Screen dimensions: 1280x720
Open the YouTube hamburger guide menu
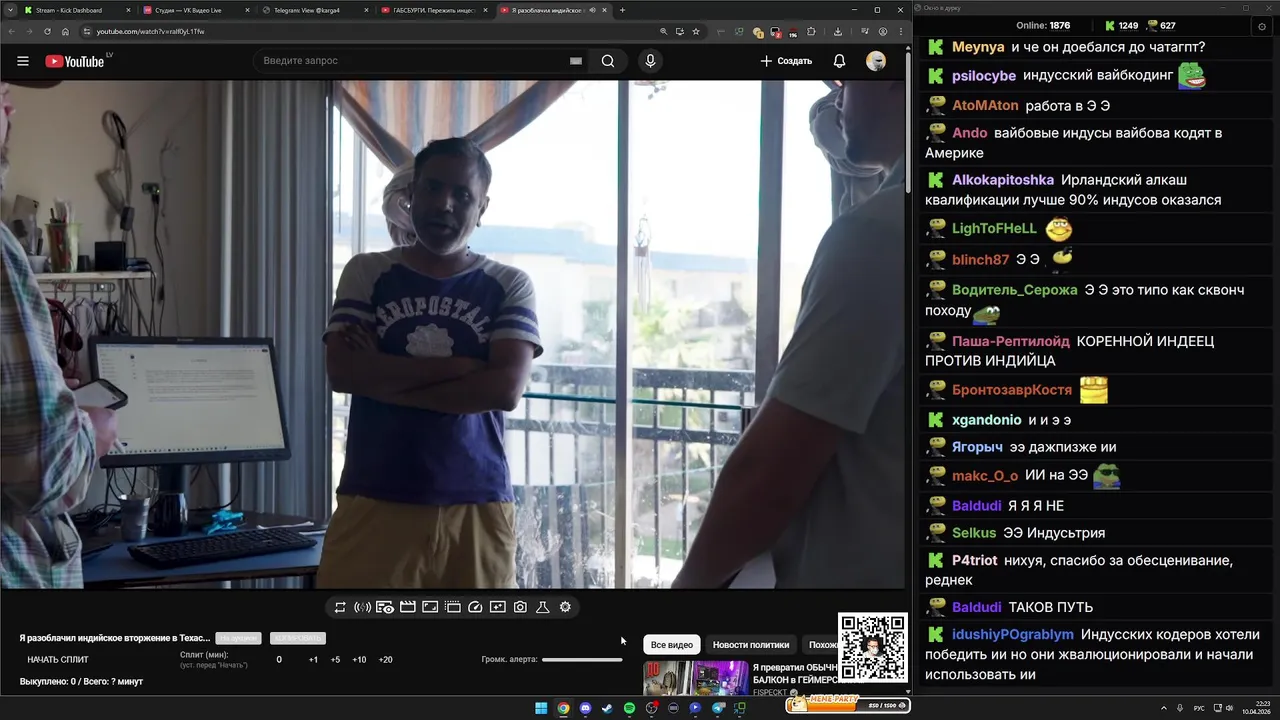click(x=23, y=61)
